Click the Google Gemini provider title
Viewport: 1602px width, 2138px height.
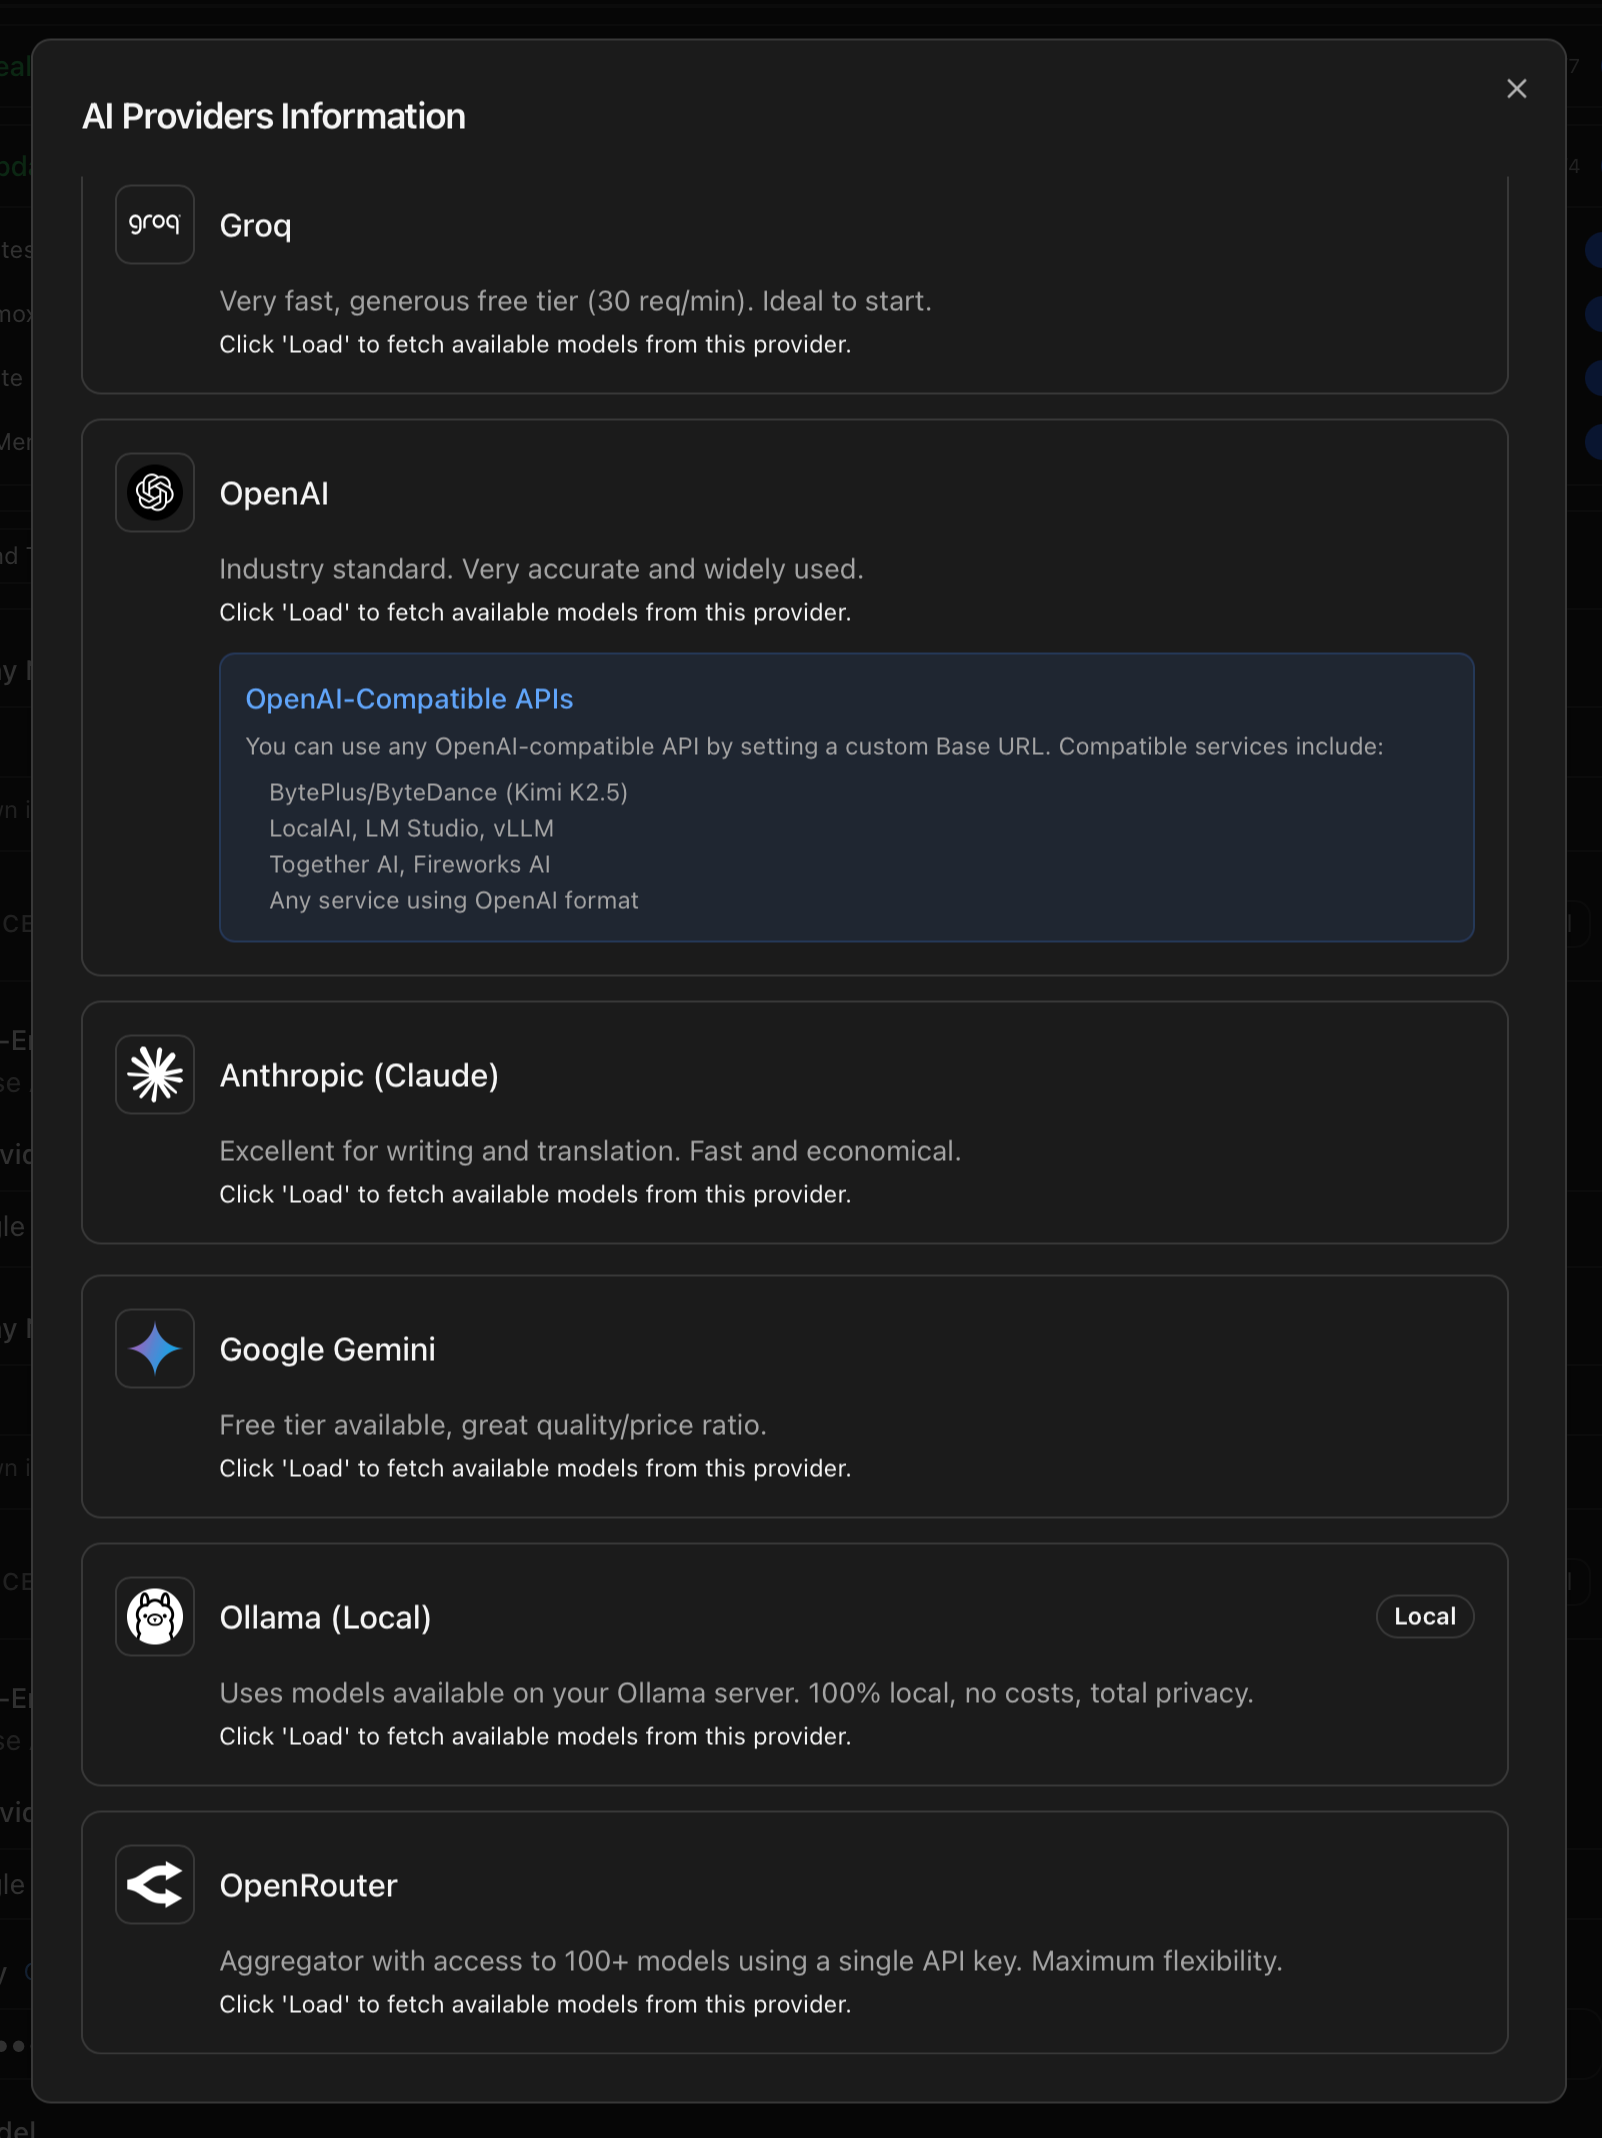[x=328, y=1349]
